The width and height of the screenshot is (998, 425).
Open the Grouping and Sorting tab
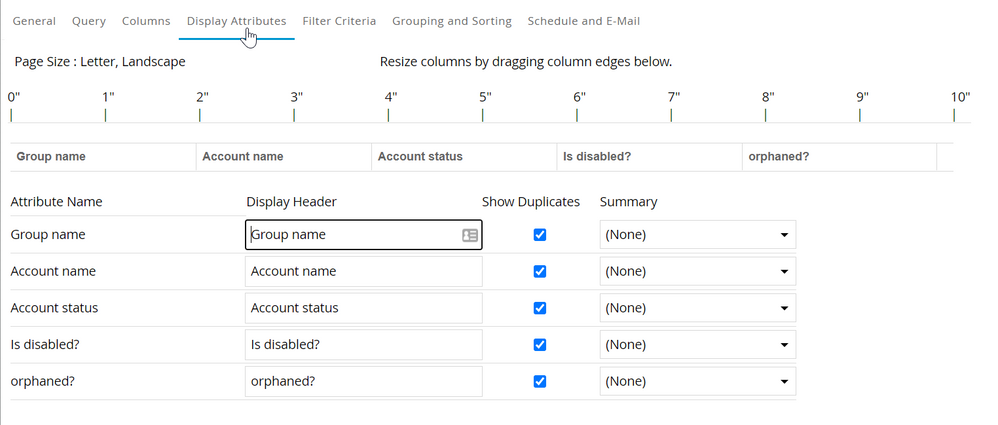tap(451, 21)
